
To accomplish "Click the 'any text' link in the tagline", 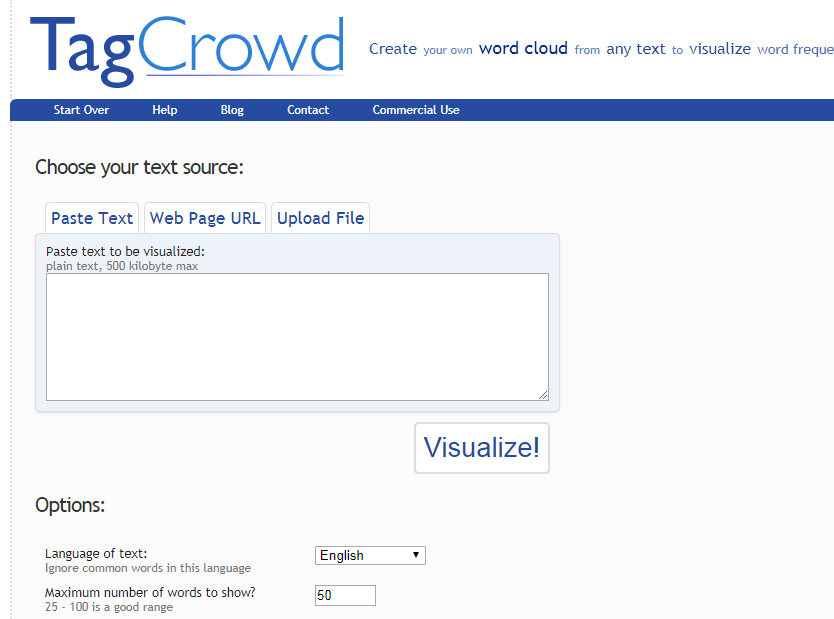I will point(635,48).
